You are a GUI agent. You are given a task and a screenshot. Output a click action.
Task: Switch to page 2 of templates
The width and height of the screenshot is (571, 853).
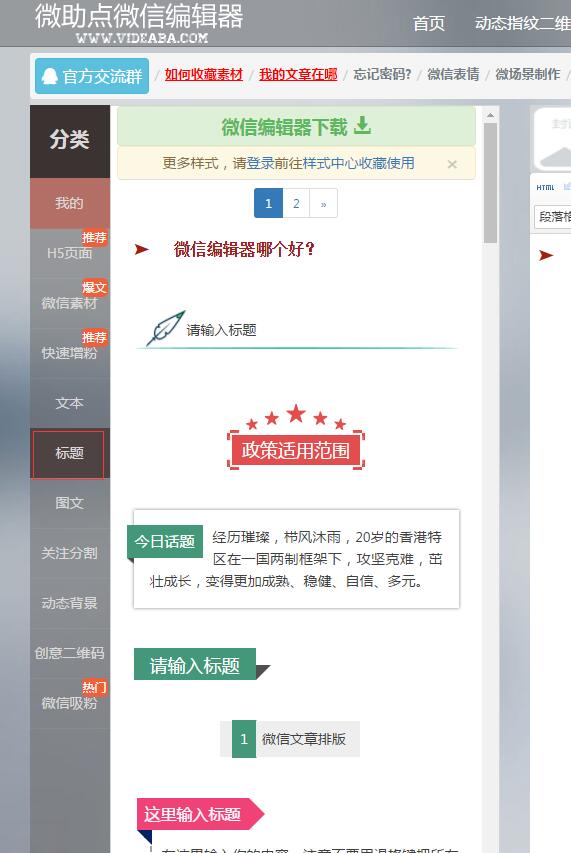click(296, 203)
